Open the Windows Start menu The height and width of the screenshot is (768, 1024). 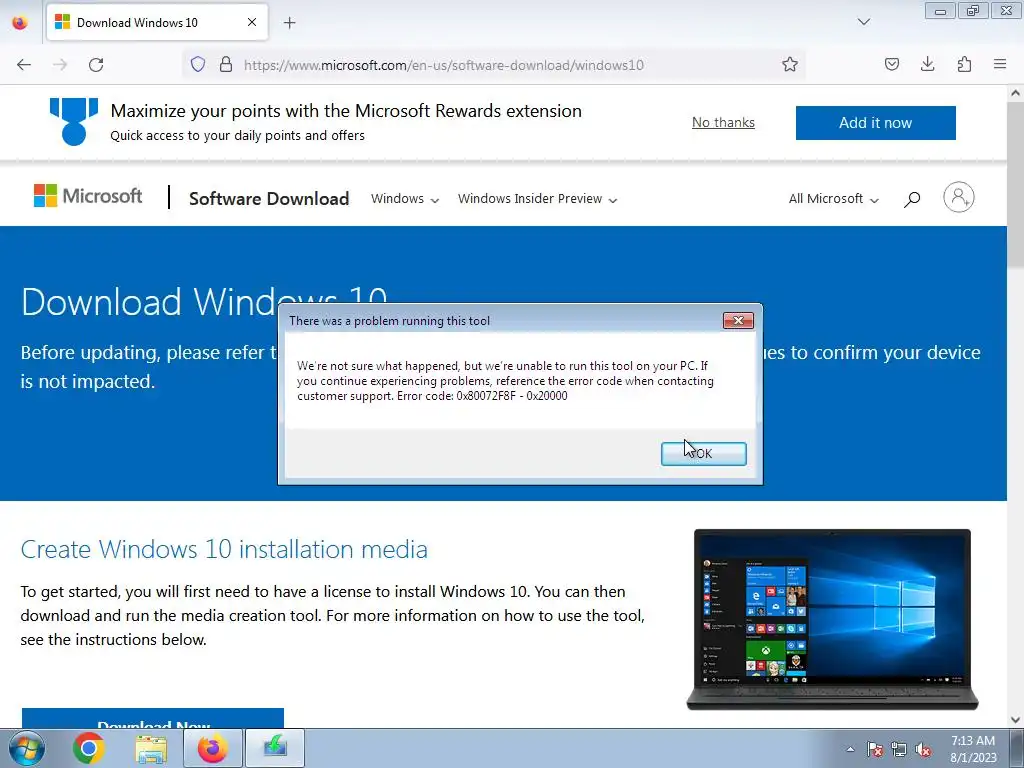[x=26, y=748]
